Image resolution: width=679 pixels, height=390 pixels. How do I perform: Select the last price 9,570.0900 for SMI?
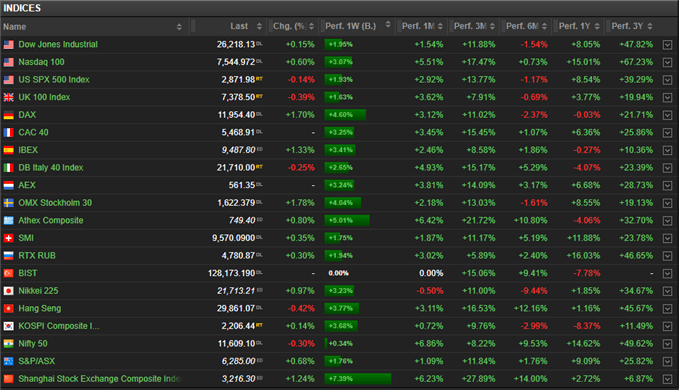tap(233, 238)
